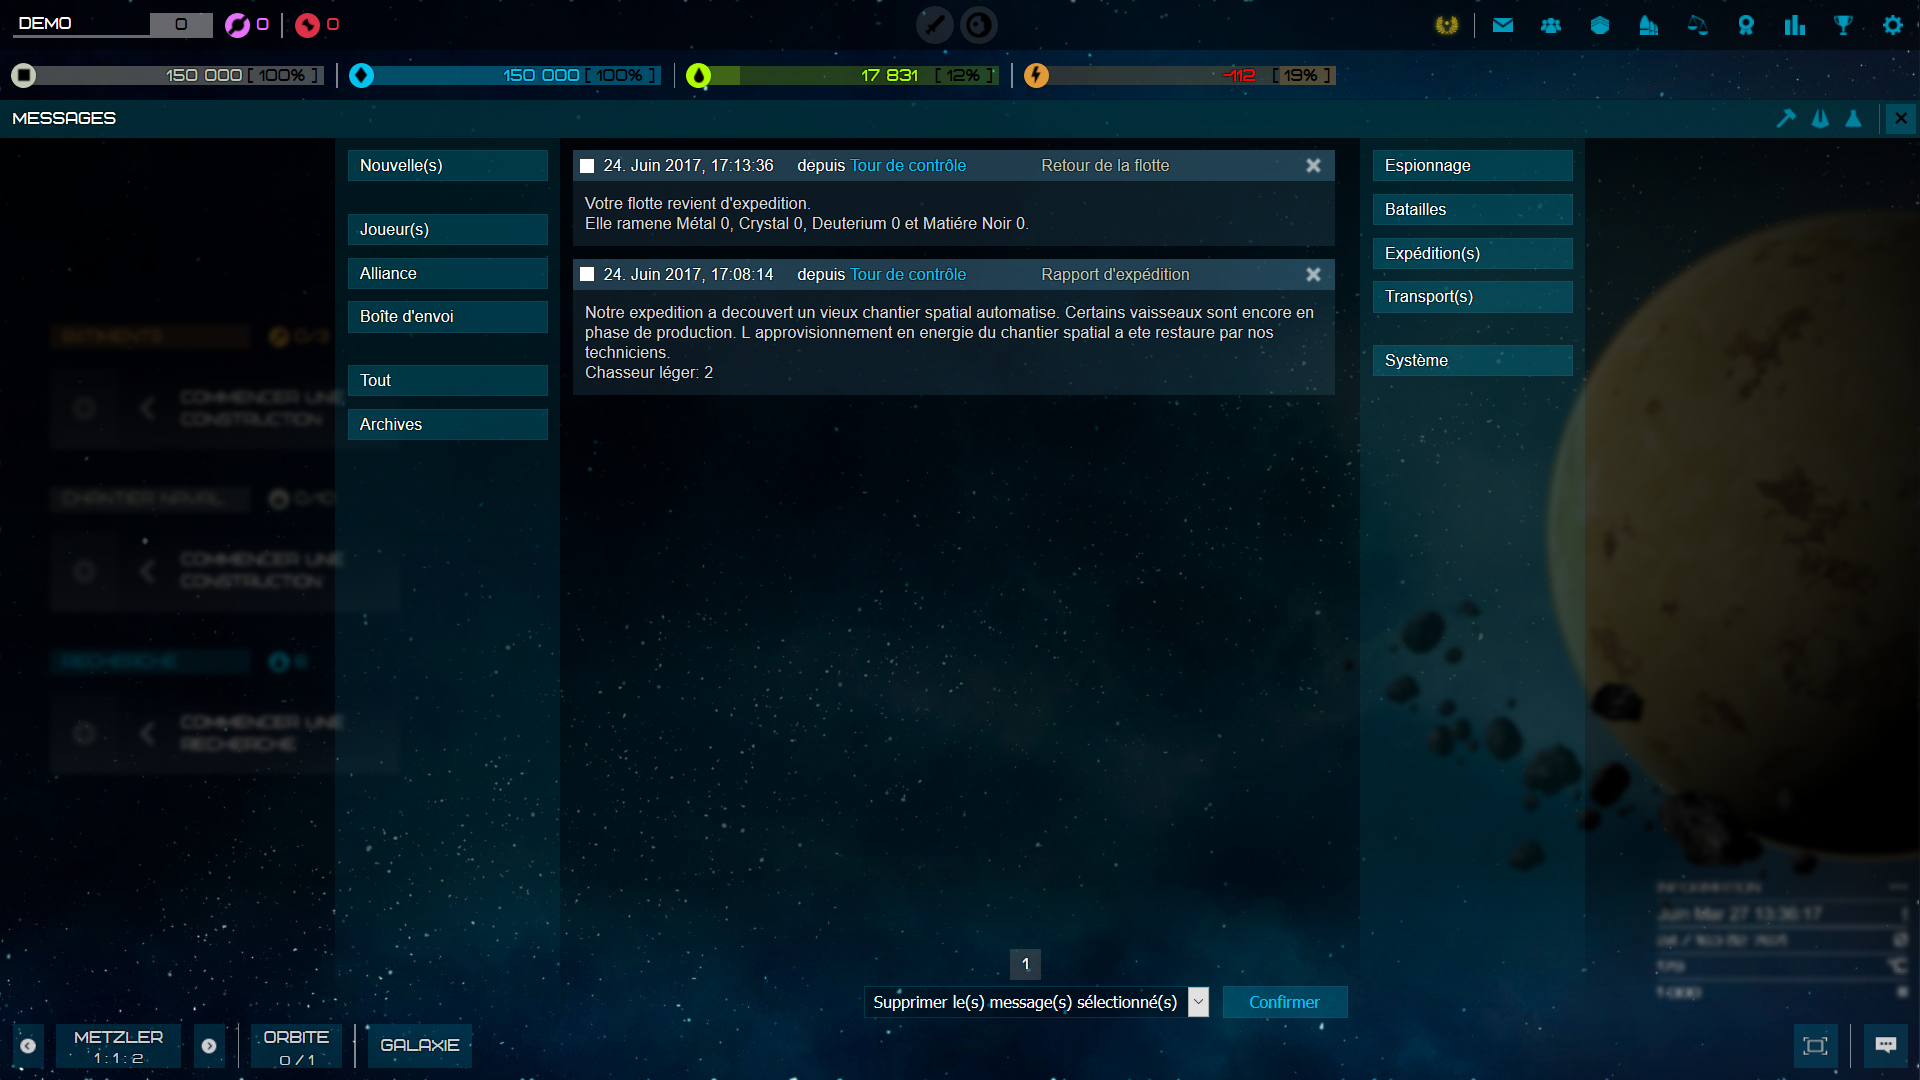Open the award ribbon medal icon
This screenshot has width=1920, height=1080.
[1746, 25]
